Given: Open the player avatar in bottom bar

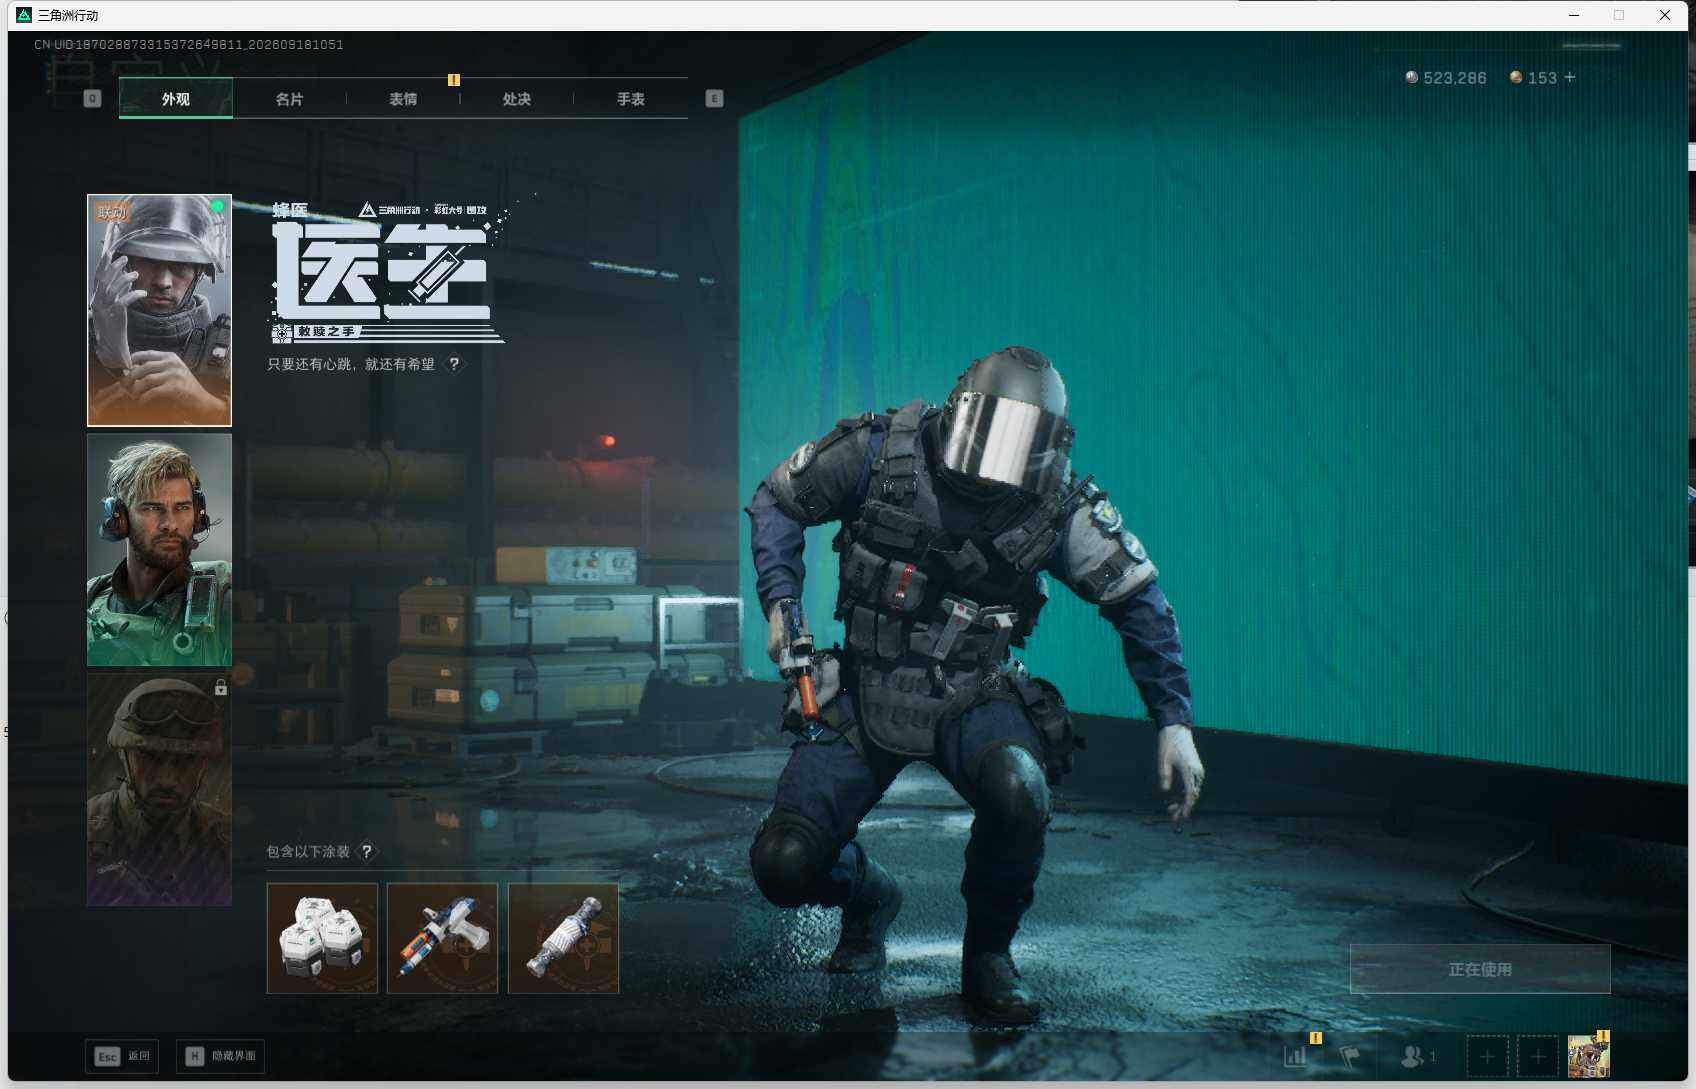Looking at the screenshot, I should (1589, 1056).
